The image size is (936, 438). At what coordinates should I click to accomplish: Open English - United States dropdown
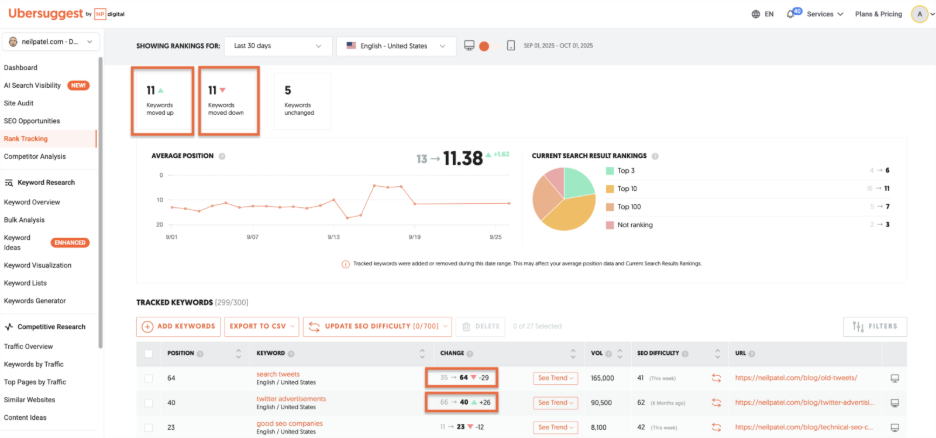pos(396,46)
